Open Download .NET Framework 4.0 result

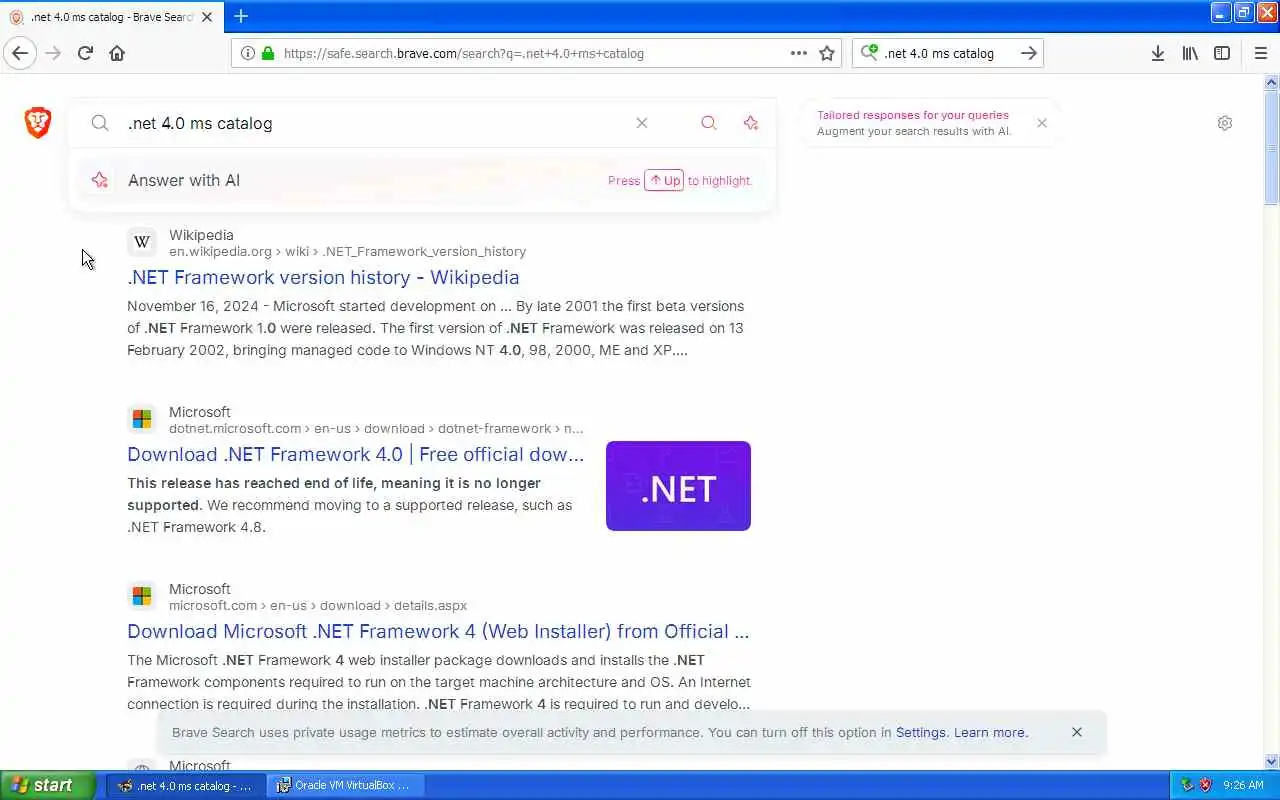(355, 454)
